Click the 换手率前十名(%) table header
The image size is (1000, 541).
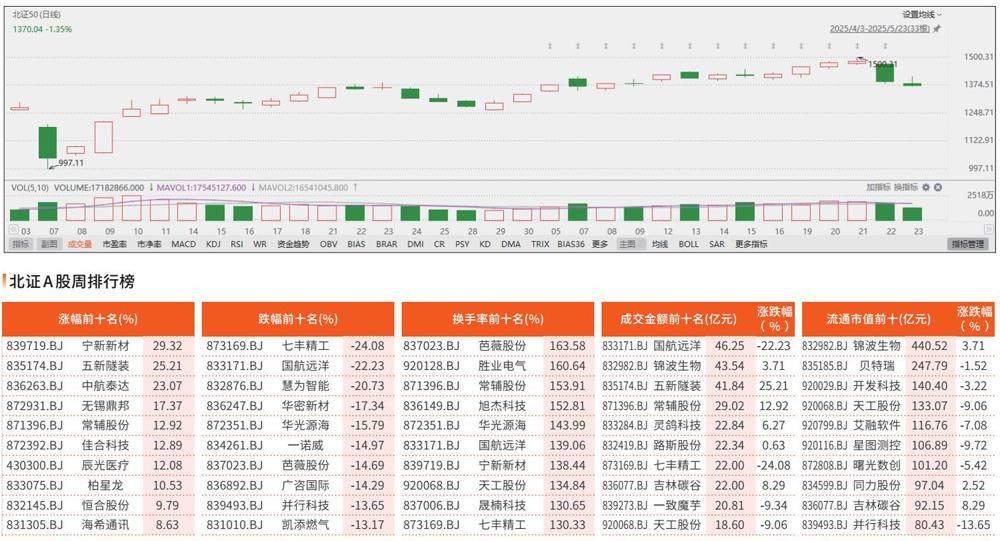pyautogui.click(x=498, y=319)
